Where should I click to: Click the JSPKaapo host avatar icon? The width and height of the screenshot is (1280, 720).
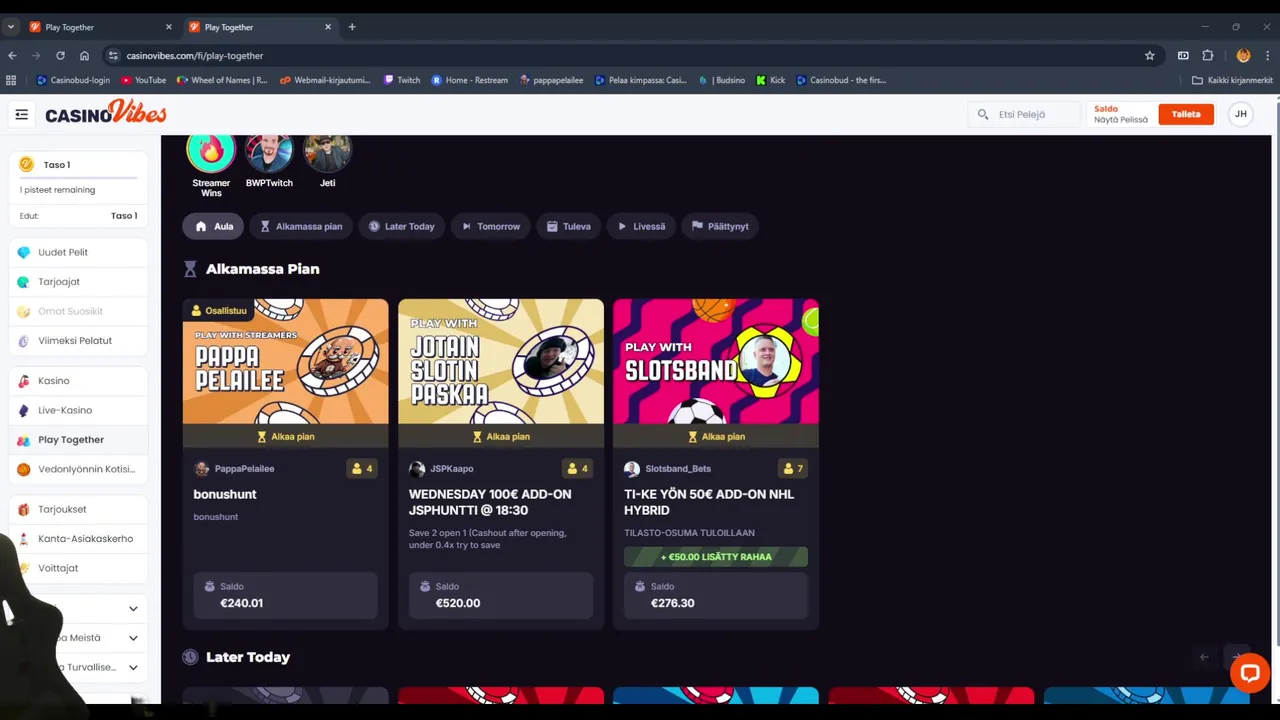[x=417, y=468]
